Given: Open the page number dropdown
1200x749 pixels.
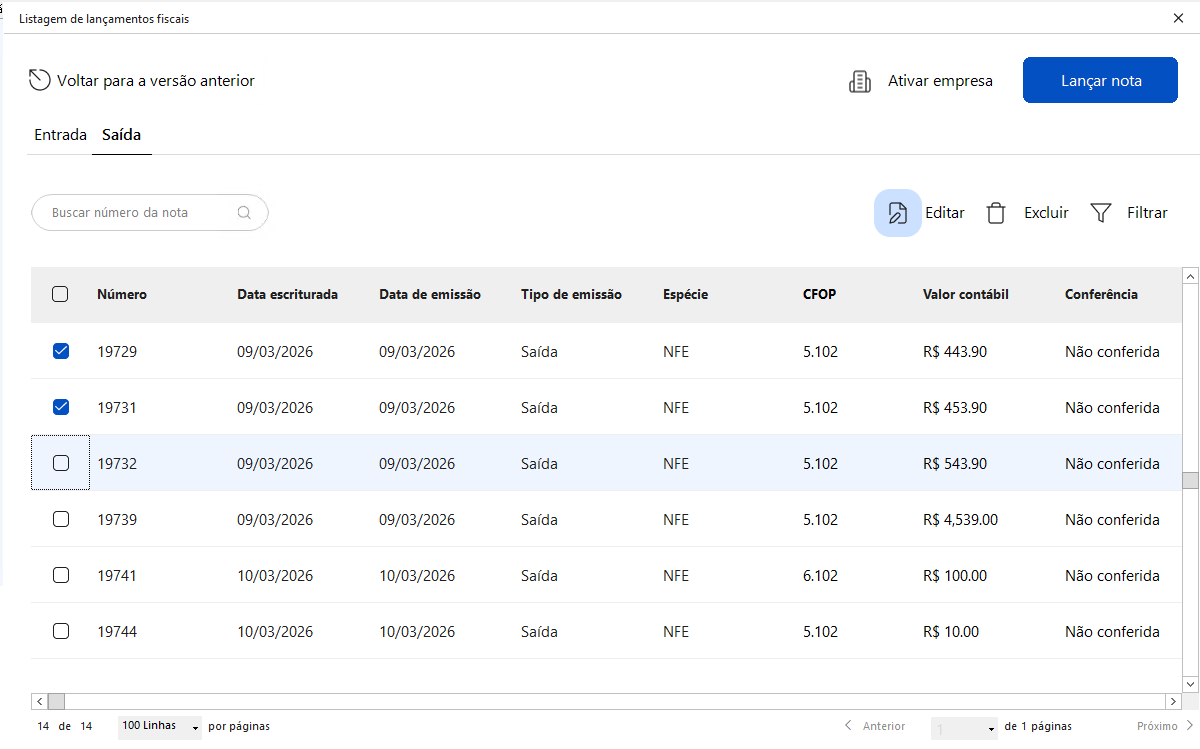Looking at the screenshot, I should 964,728.
